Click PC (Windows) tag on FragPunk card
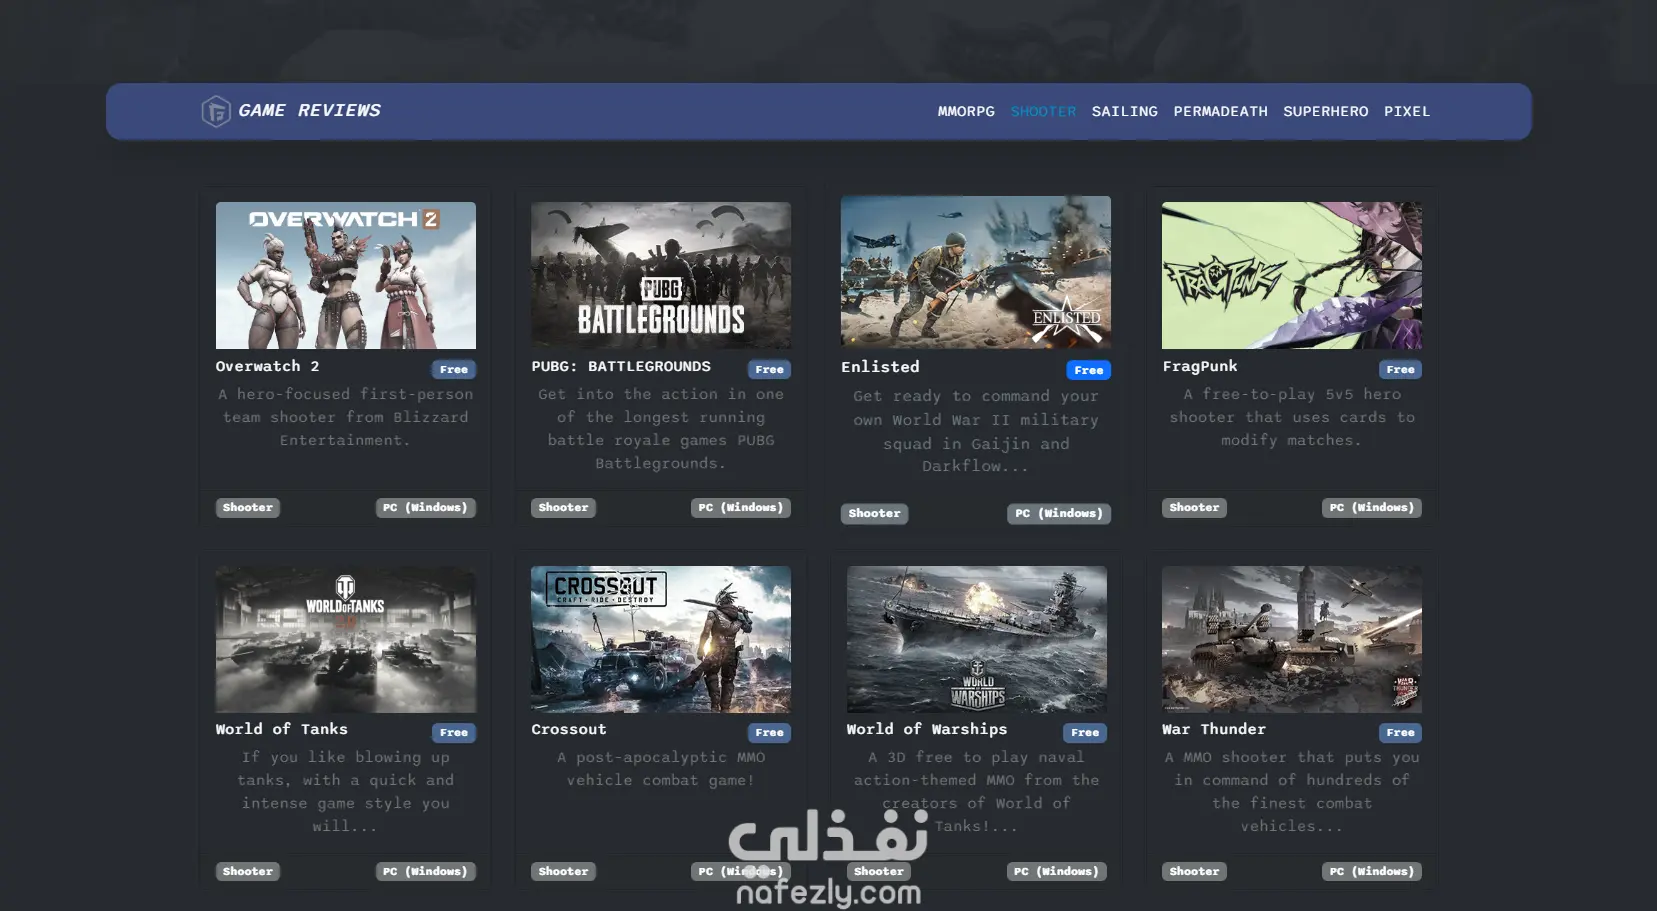This screenshot has width=1657, height=911. coord(1372,507)
